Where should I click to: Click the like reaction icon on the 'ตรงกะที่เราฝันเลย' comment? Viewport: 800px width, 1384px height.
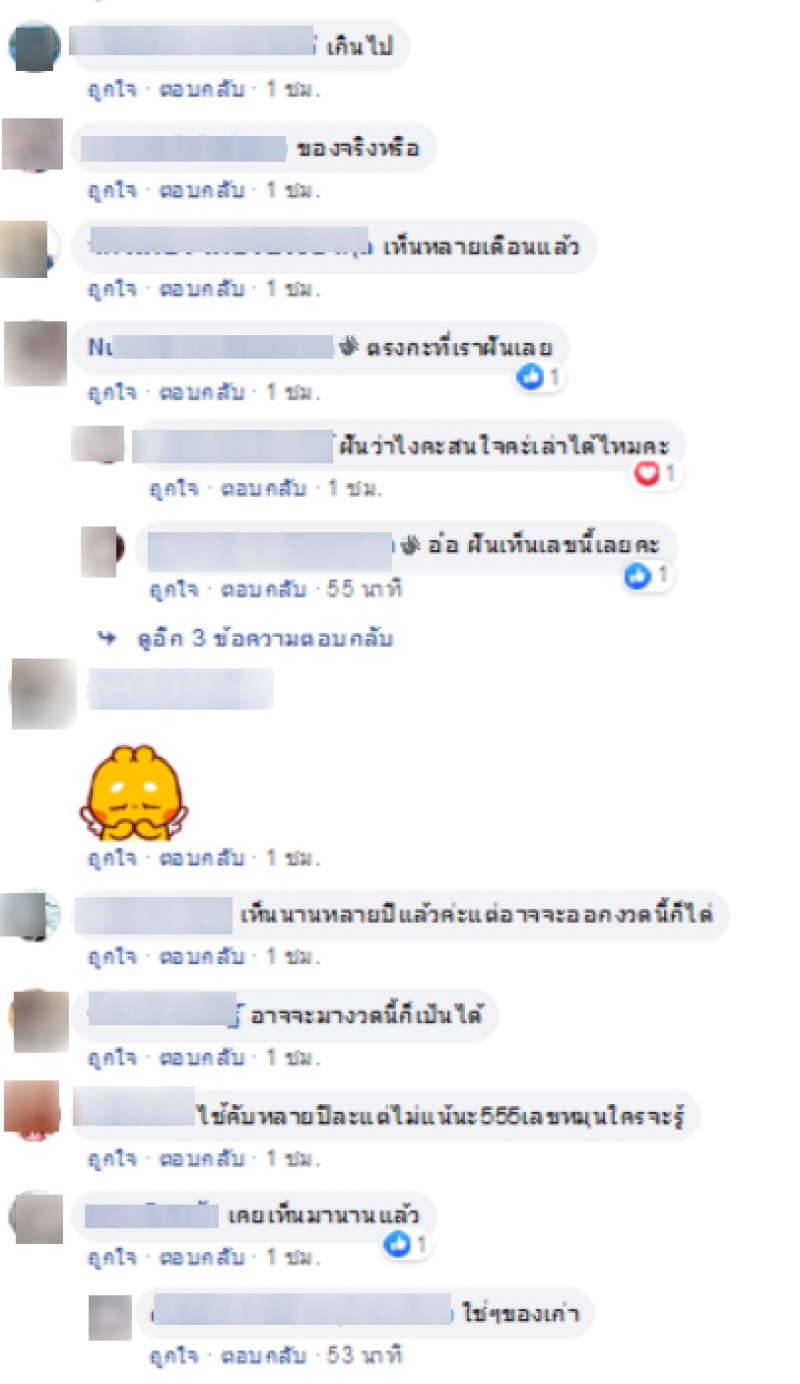pos(530,377)
